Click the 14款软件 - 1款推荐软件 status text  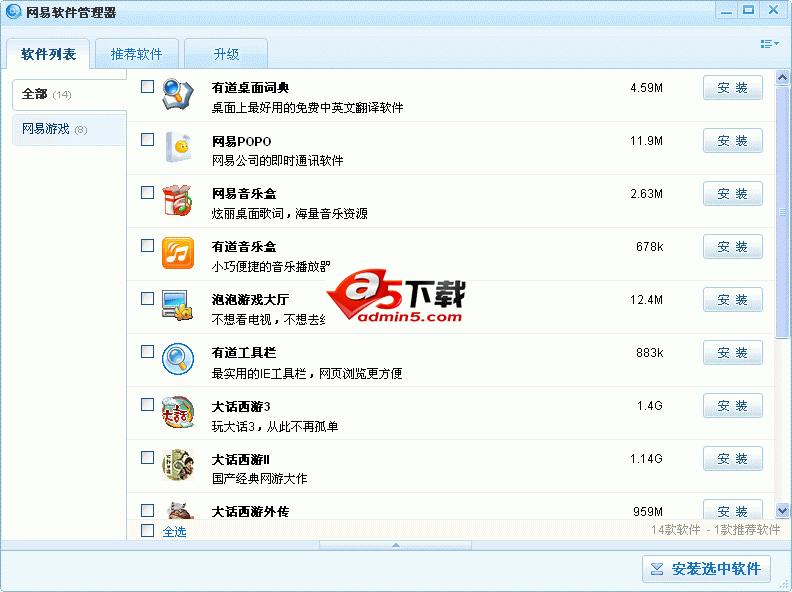coord(715,530)
